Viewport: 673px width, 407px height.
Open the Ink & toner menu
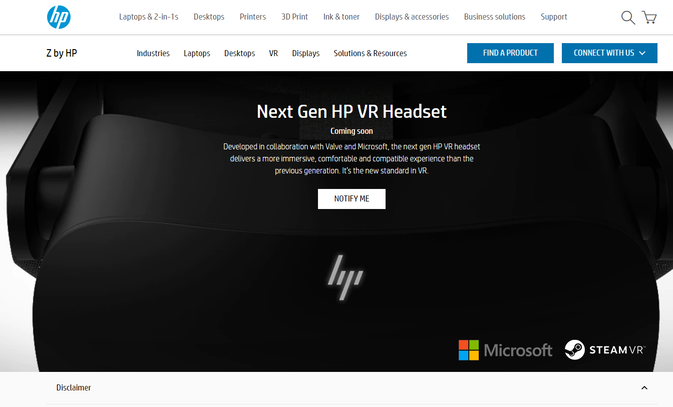tap(341, 17)
